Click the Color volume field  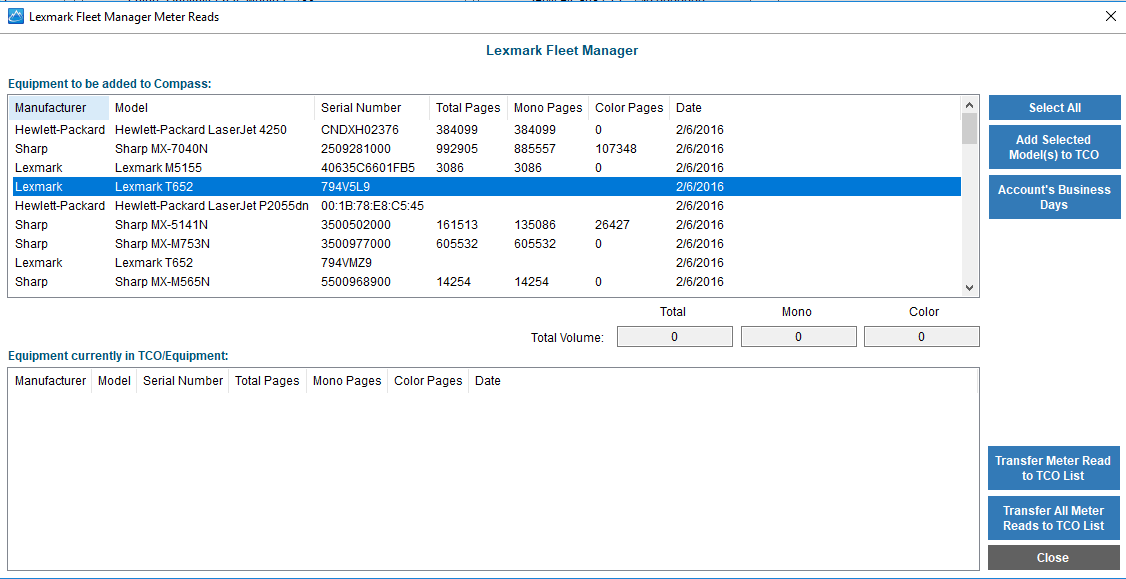(x=921, y=336)
